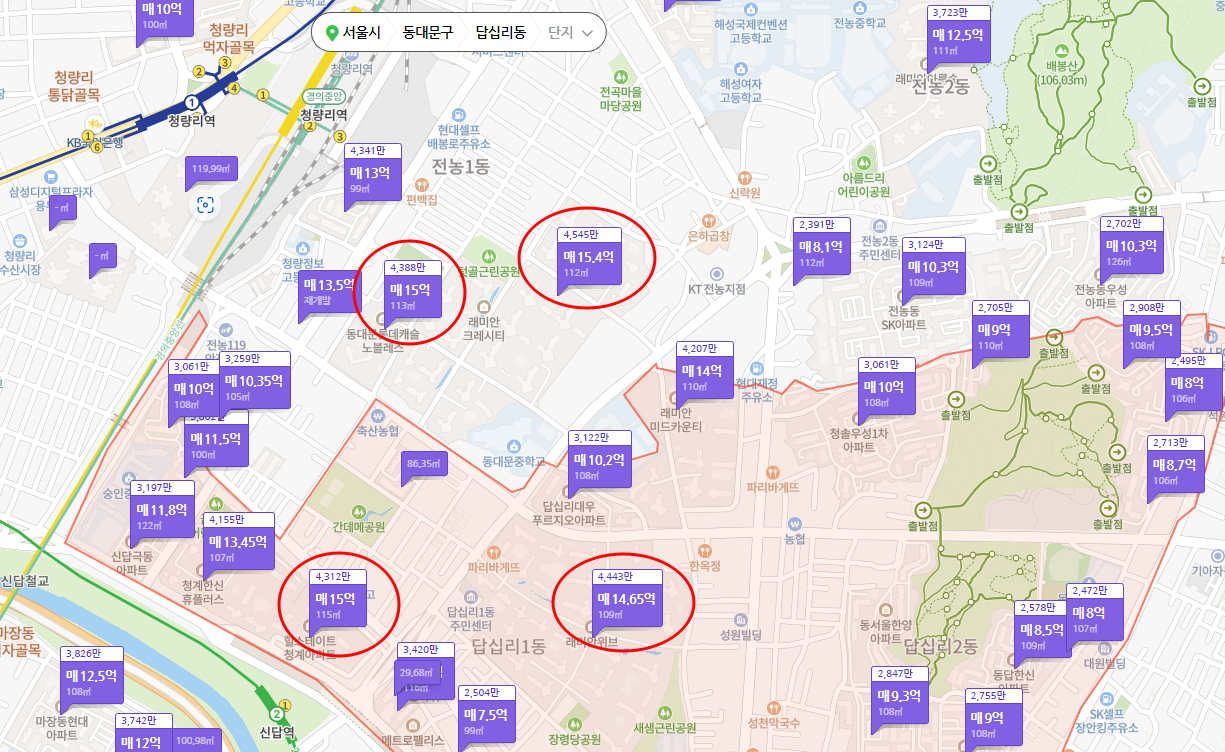Click the 한옥정 restaurant icon
Screen dimensions: 1225x752
704,550
